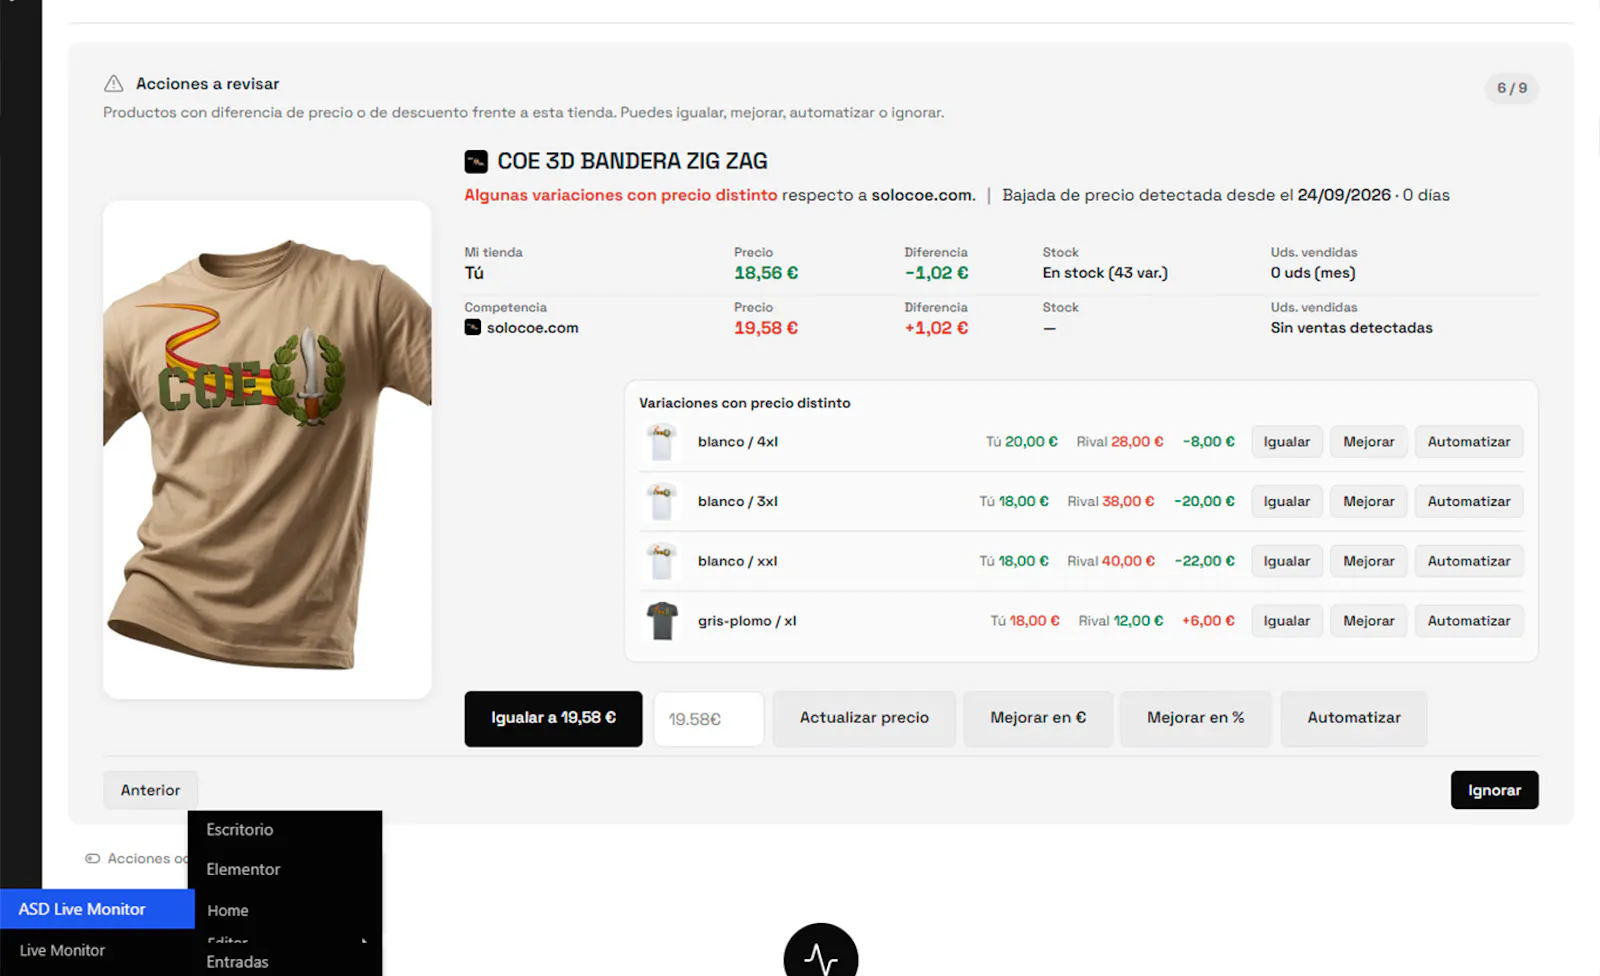Click the 6 / 9 progress counter badge

(x=1512, y=88)
